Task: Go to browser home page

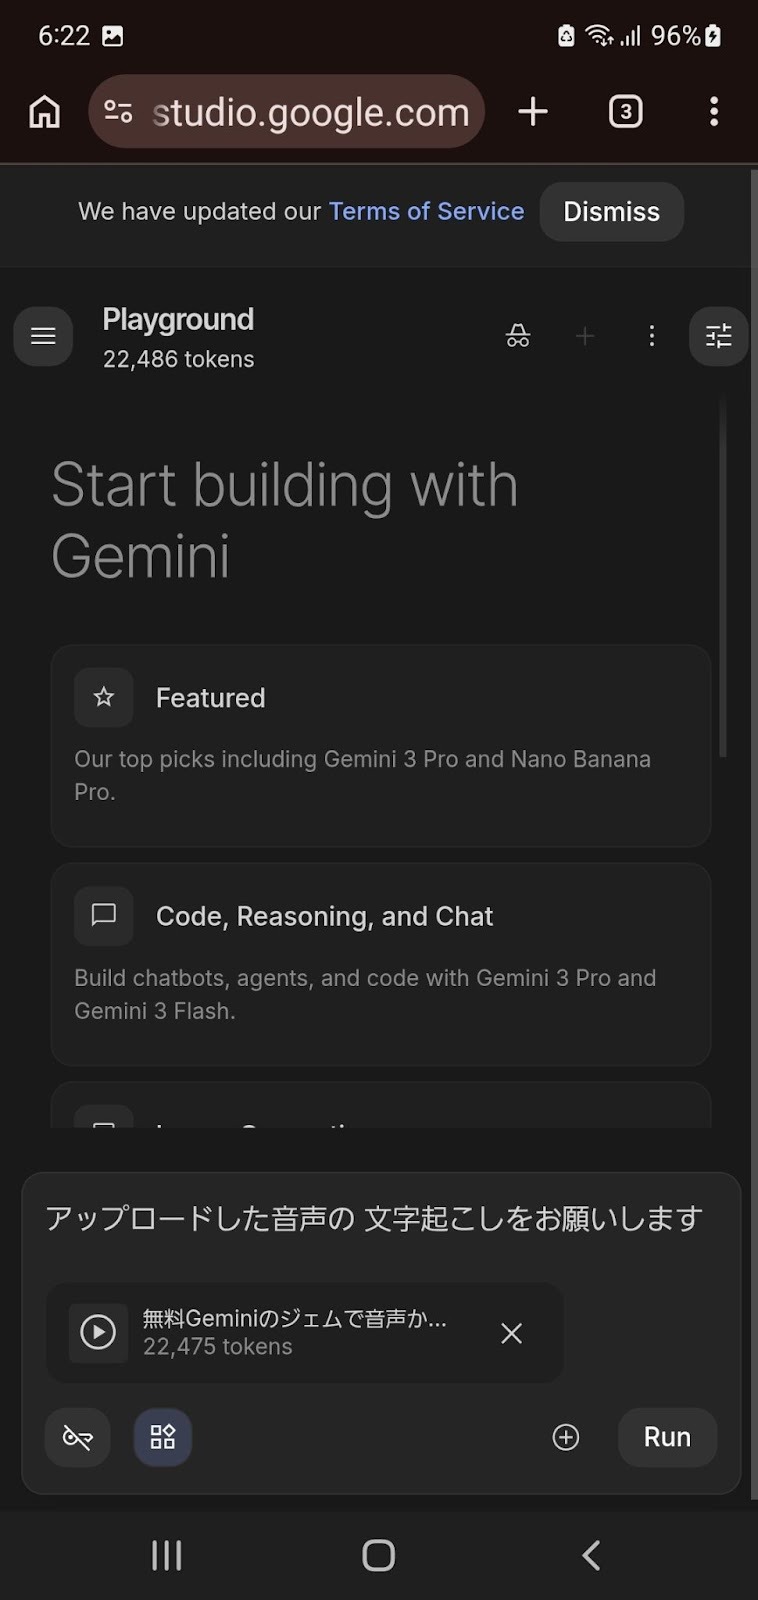Action: tap(44, 112)
